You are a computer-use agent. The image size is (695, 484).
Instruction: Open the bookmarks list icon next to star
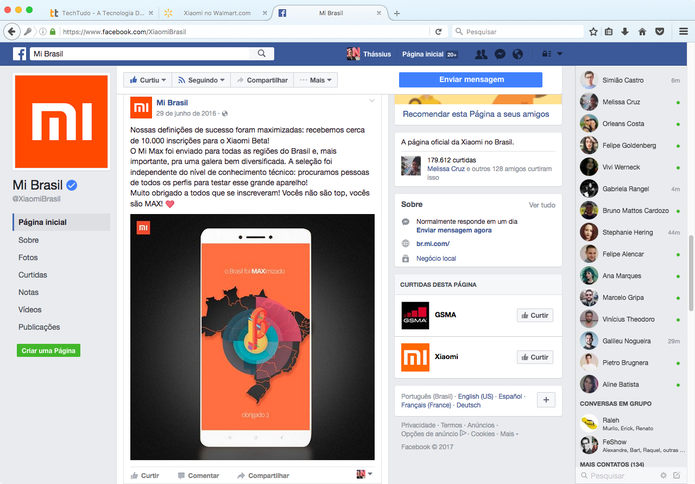(609, 31)
